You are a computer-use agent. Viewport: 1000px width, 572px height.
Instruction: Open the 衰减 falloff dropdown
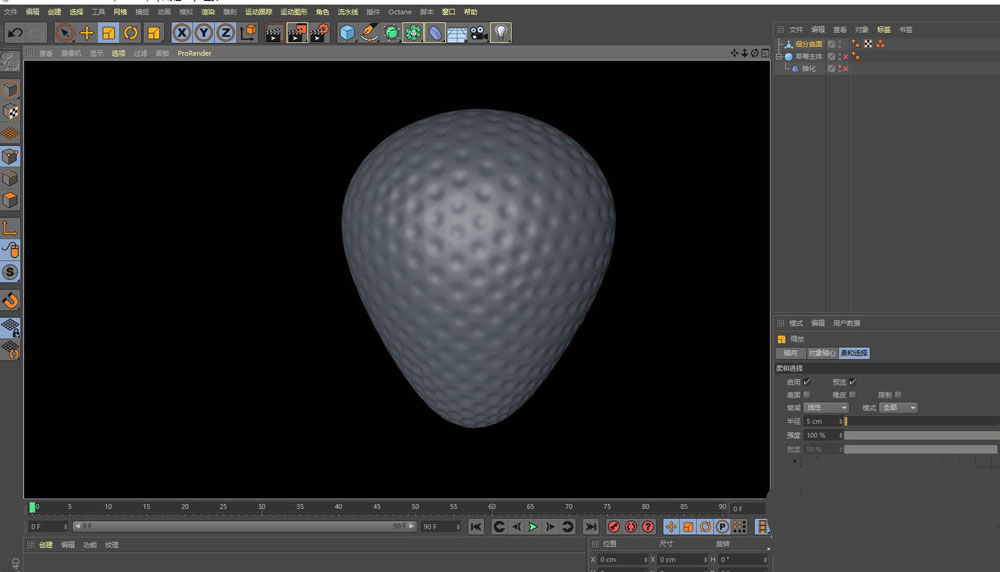point(826,408)
